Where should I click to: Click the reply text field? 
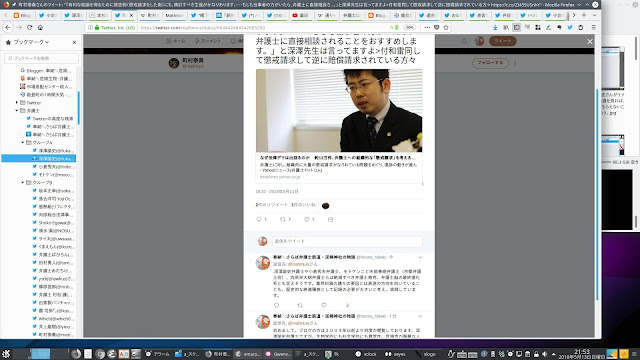pos(347,241)
